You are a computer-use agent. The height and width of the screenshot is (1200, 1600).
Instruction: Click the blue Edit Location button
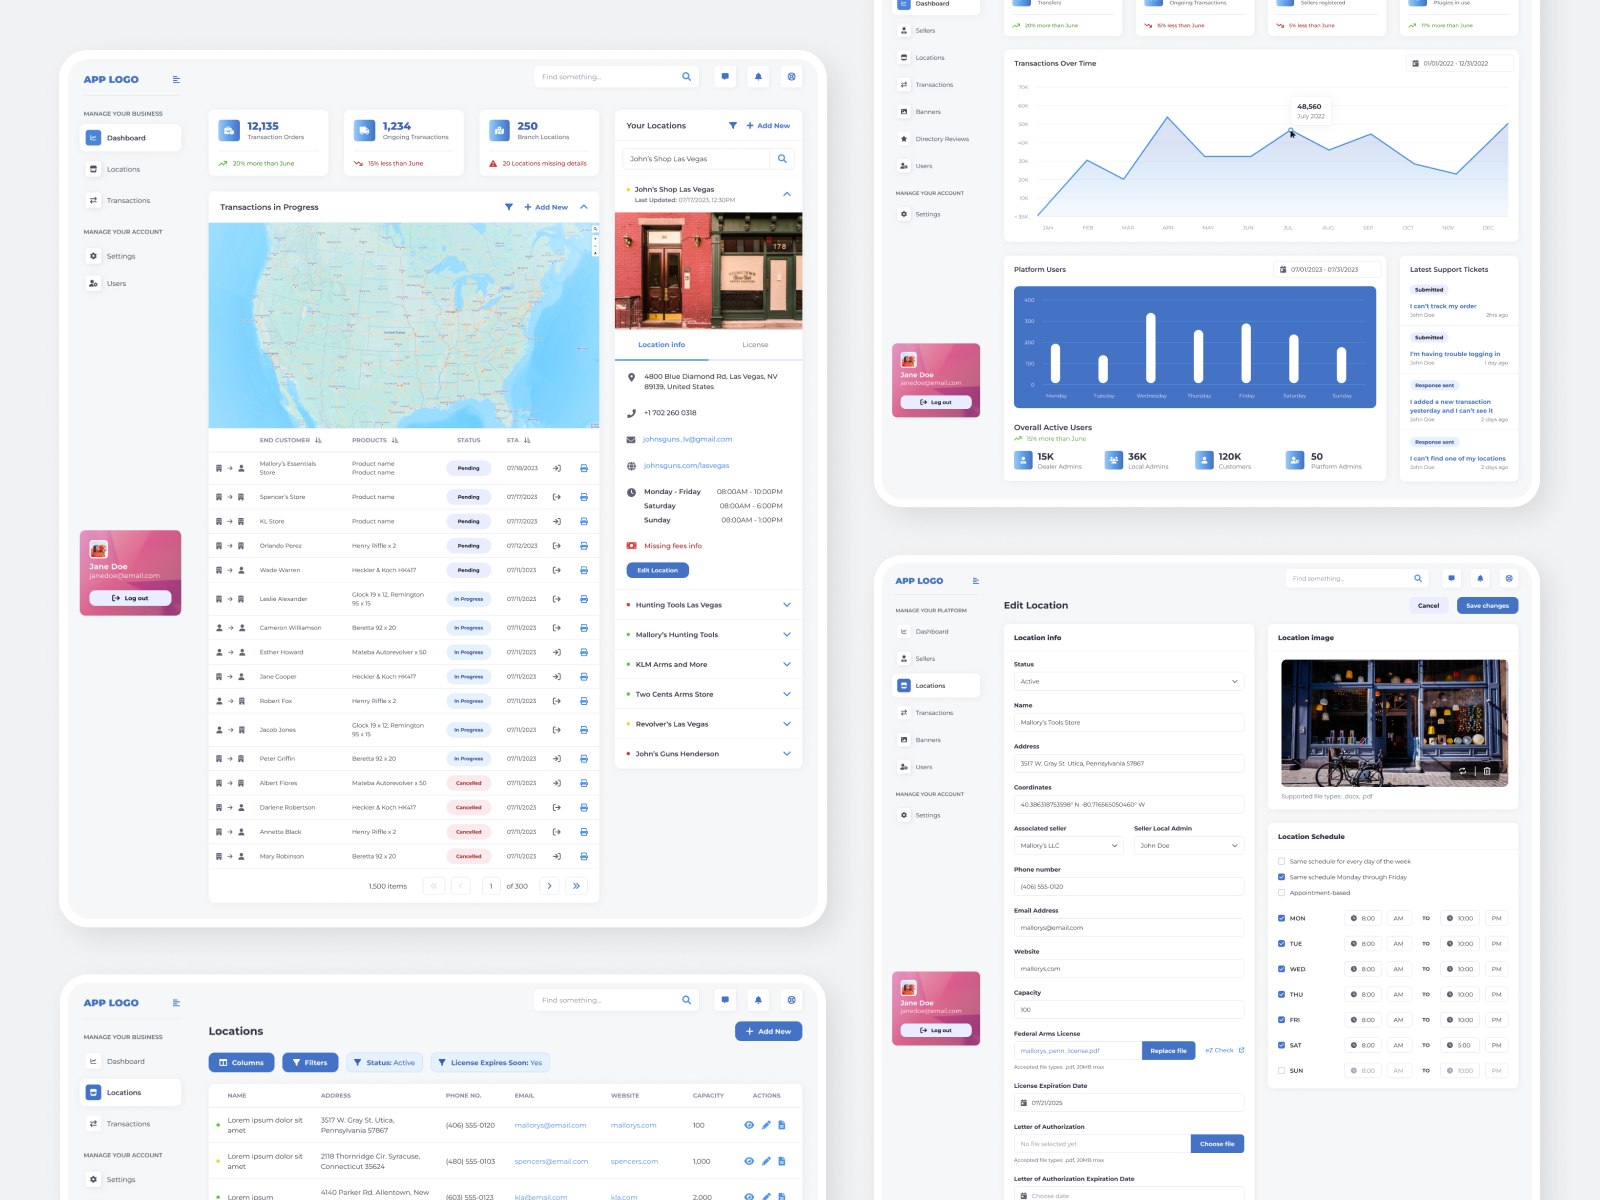657,570
